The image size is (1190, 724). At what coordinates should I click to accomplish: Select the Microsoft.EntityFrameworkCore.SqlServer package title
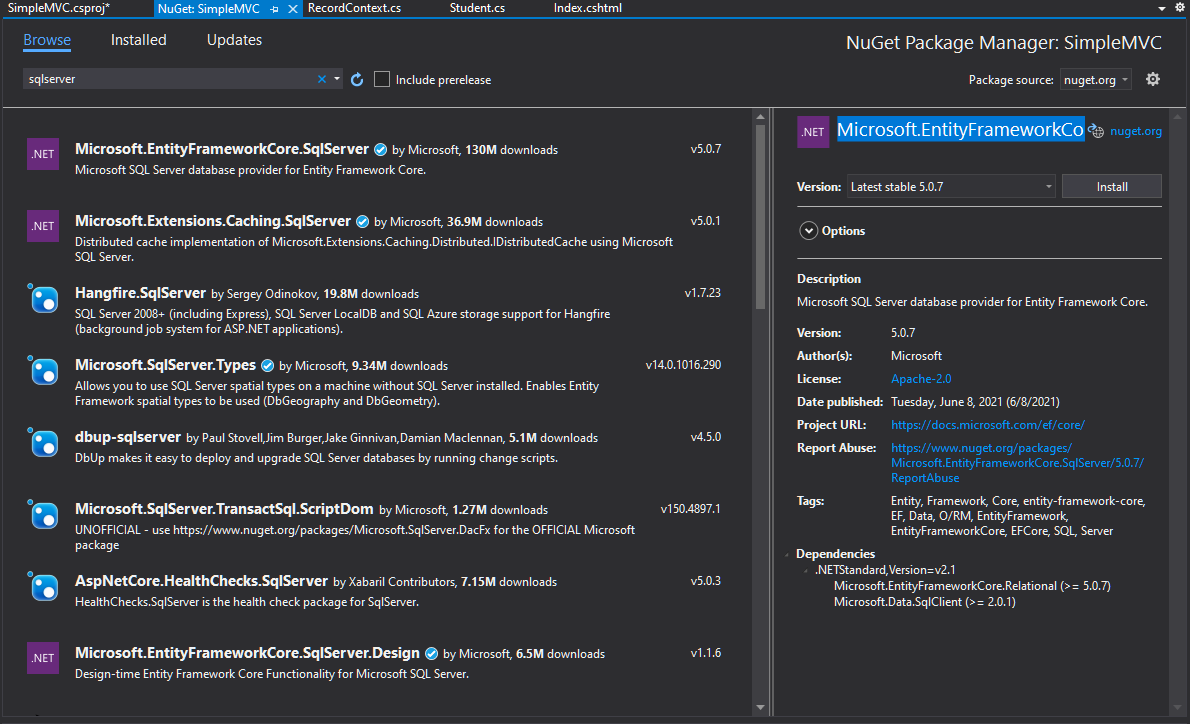pos(222,149)
